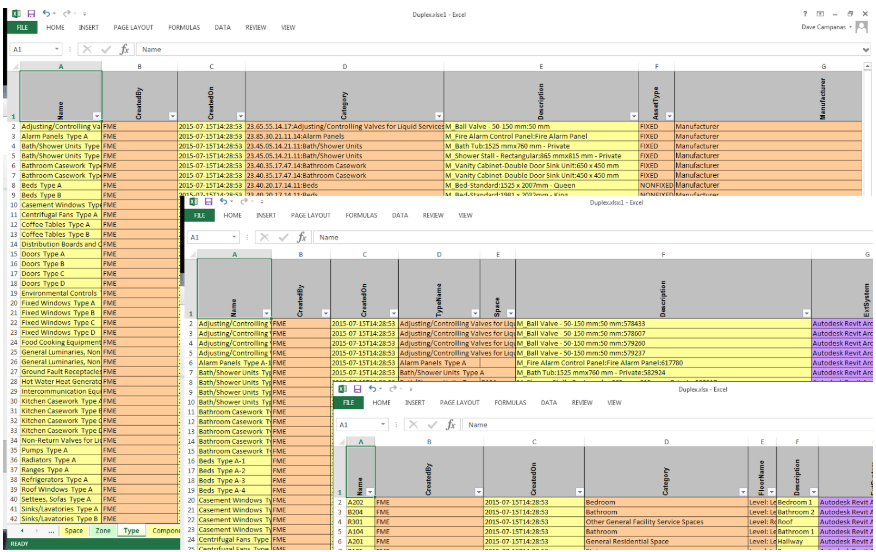Open Name column filter in top window
Image resolution: width=876 pixels, height=552 pixels.
click(x=95, y=116)
